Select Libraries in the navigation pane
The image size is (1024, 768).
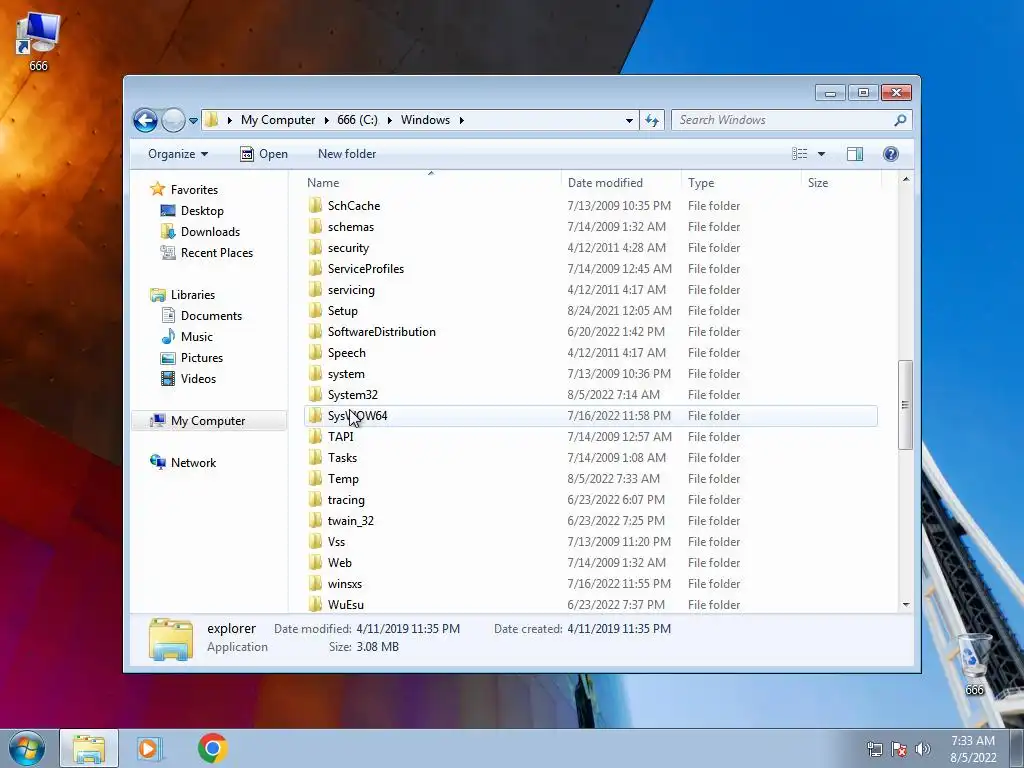point(193,295)
